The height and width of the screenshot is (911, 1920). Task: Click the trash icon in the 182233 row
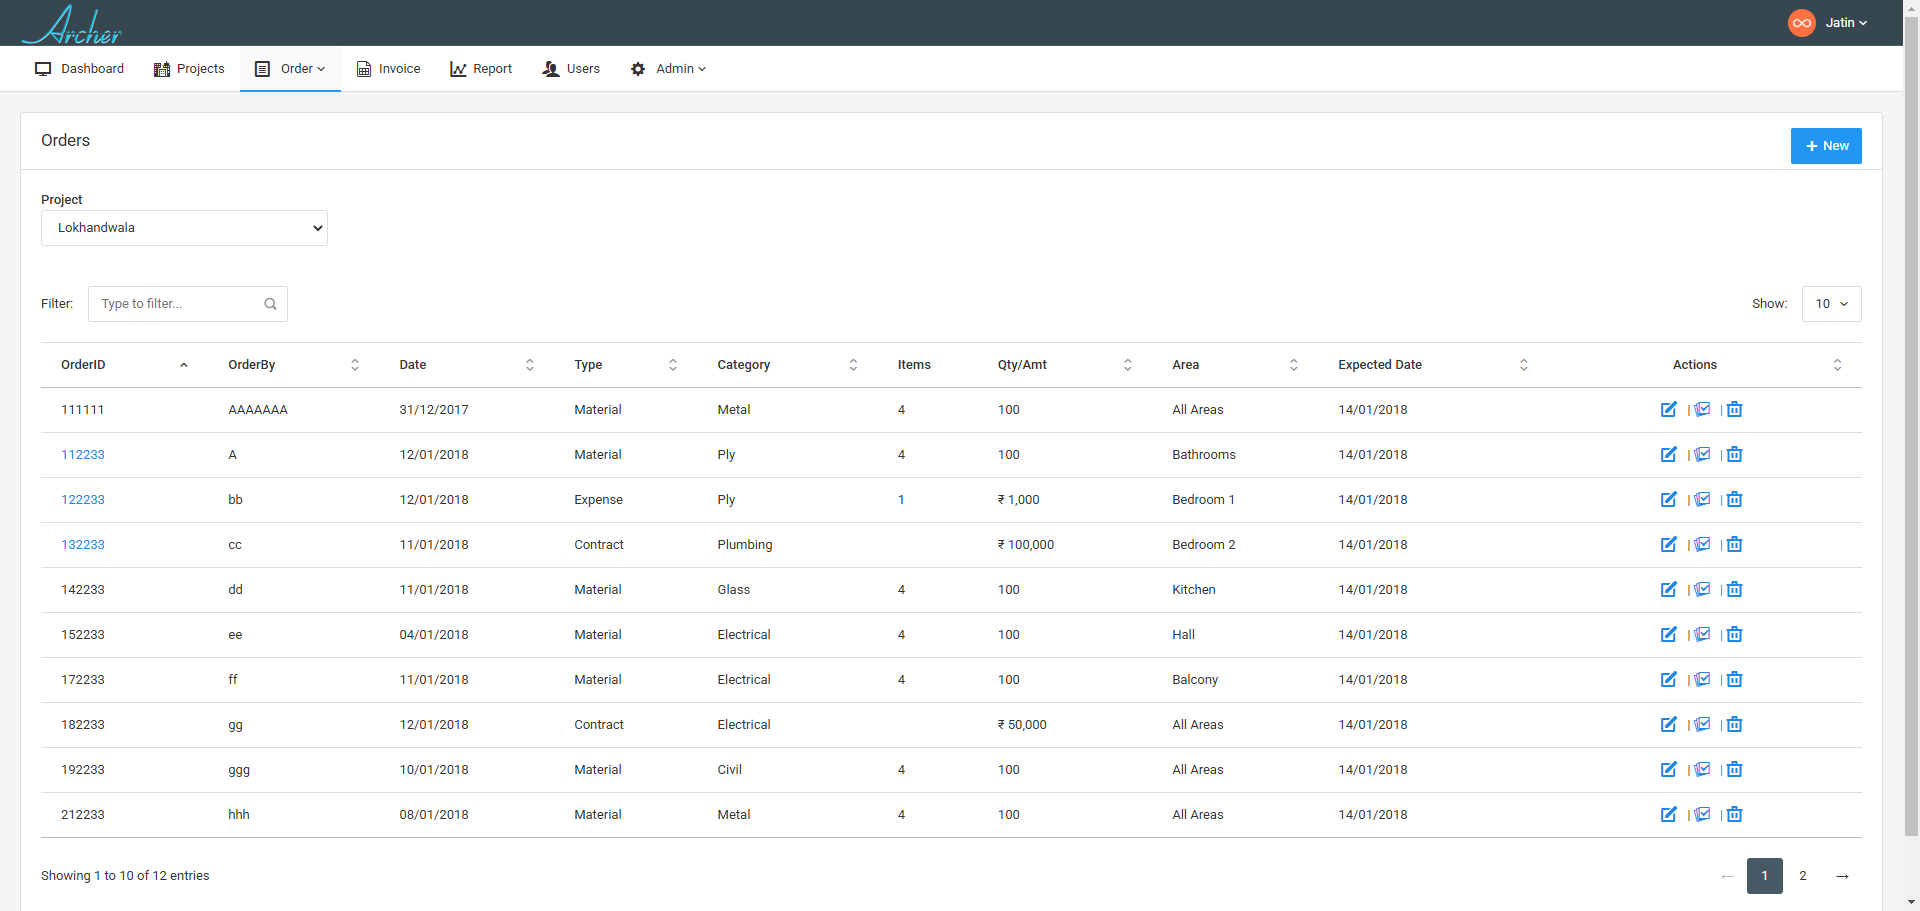coord(1734,724)
